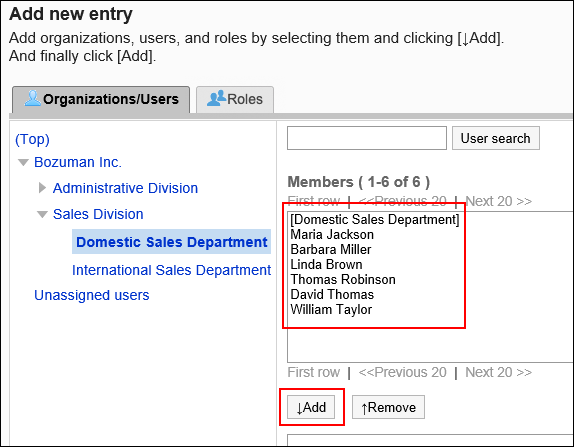Select Administrative Division organization
The image size is (574, 447).
click(x=125, y=188)
